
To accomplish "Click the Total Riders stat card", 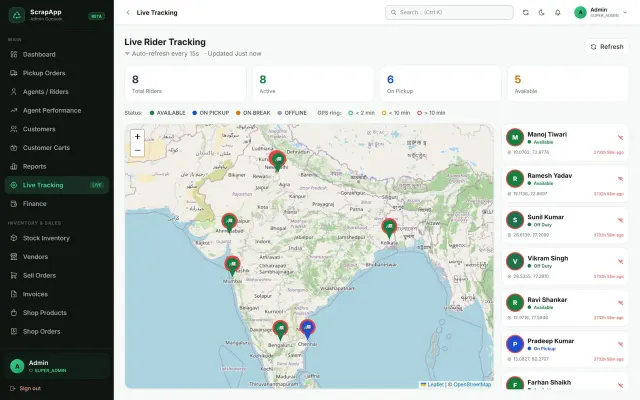I will coord(185,84).
